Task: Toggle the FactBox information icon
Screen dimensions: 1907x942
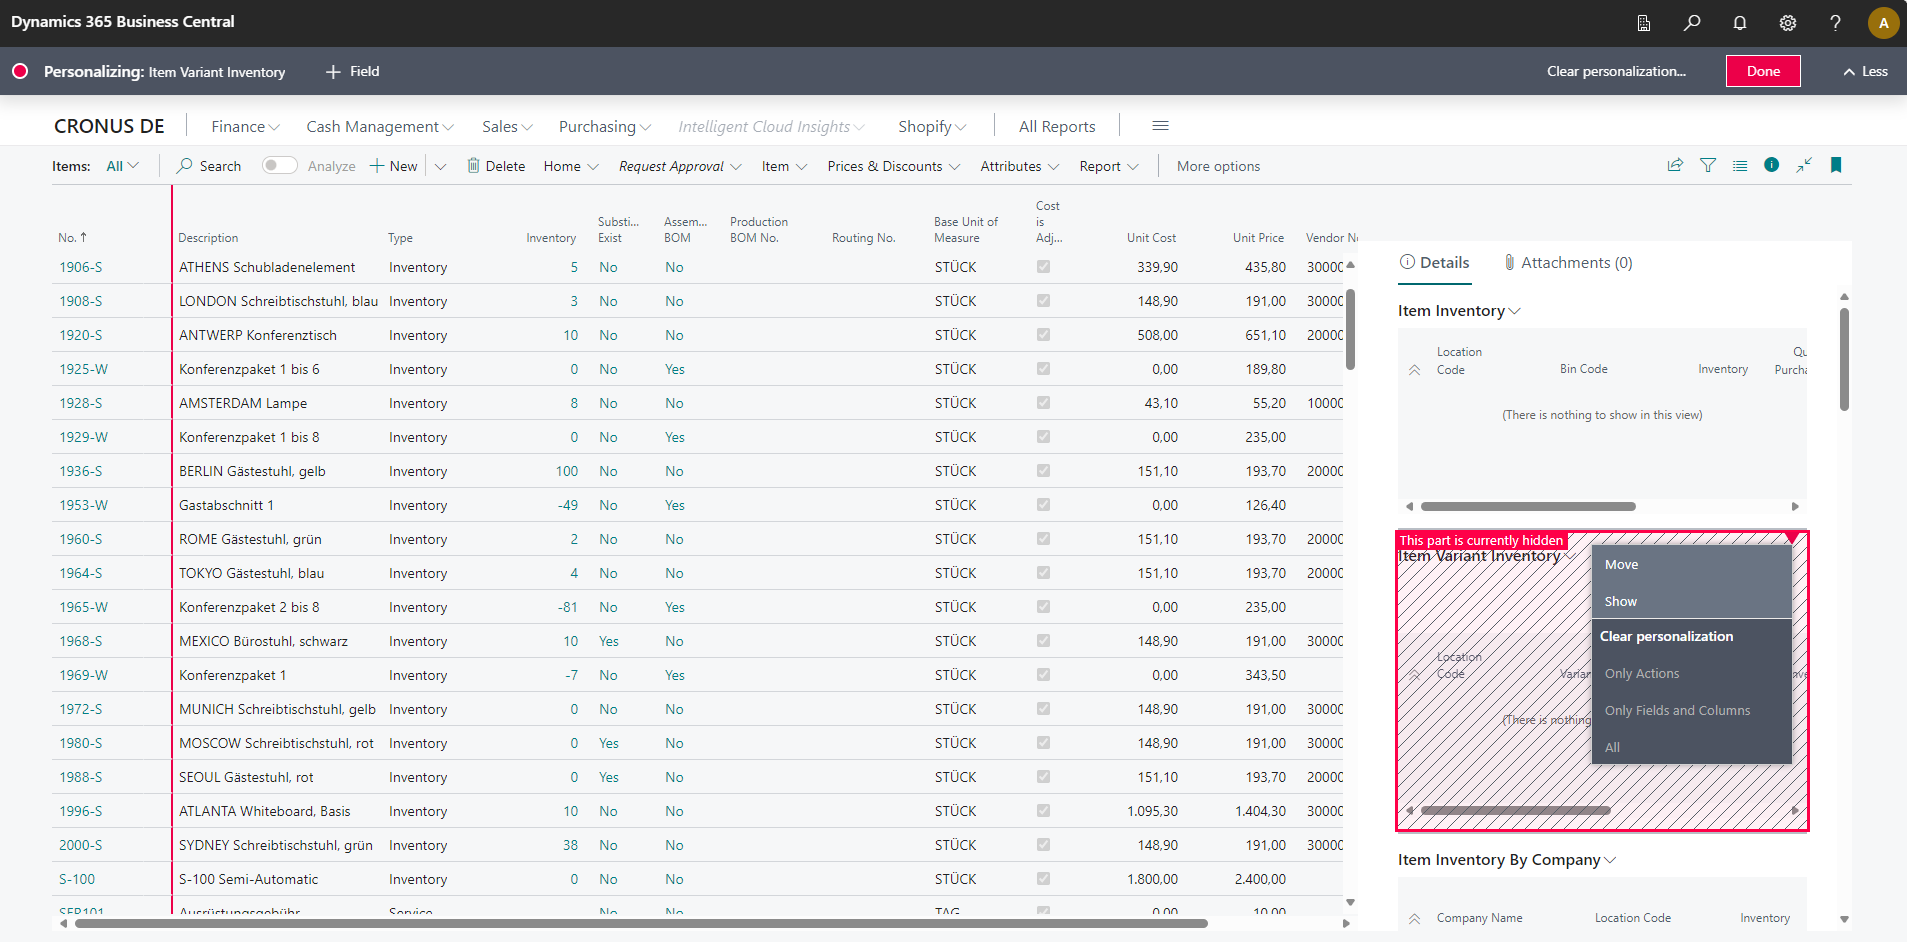Action: point(1771,165)
